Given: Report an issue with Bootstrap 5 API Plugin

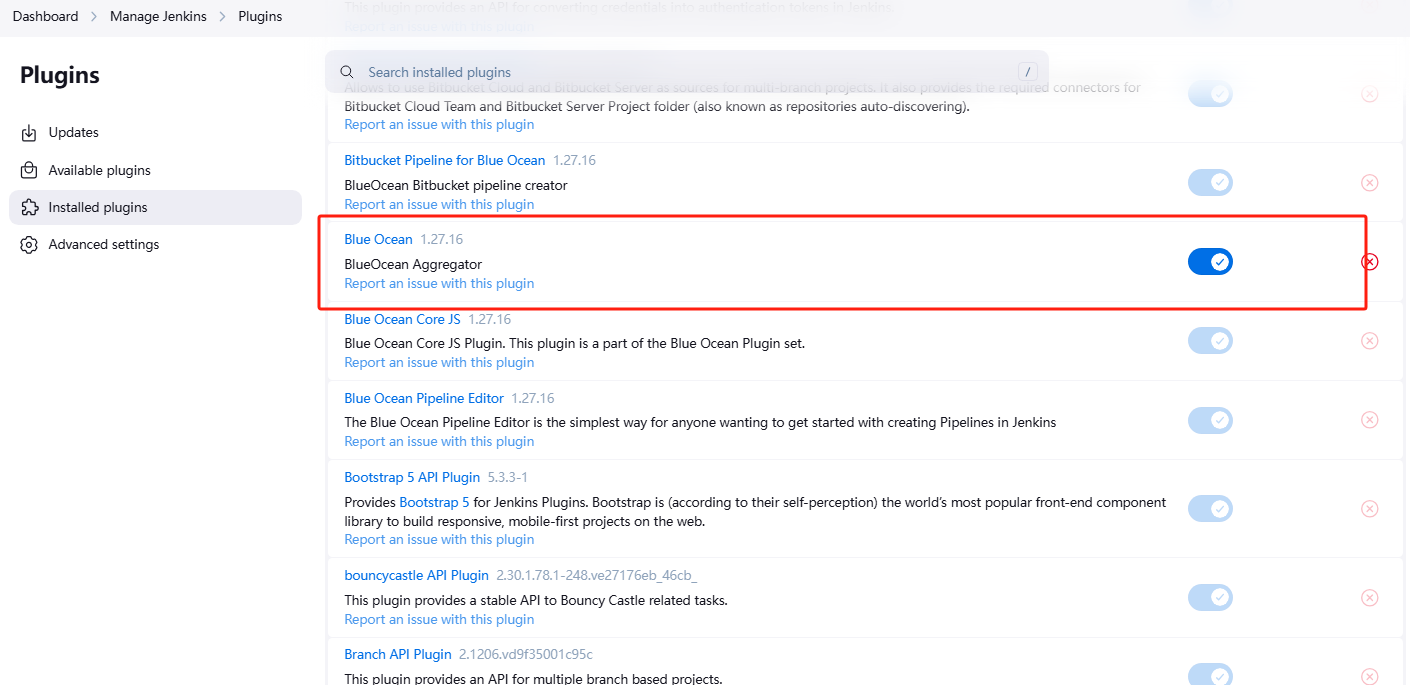Looking at the screenshot, I should coord(439,539).
